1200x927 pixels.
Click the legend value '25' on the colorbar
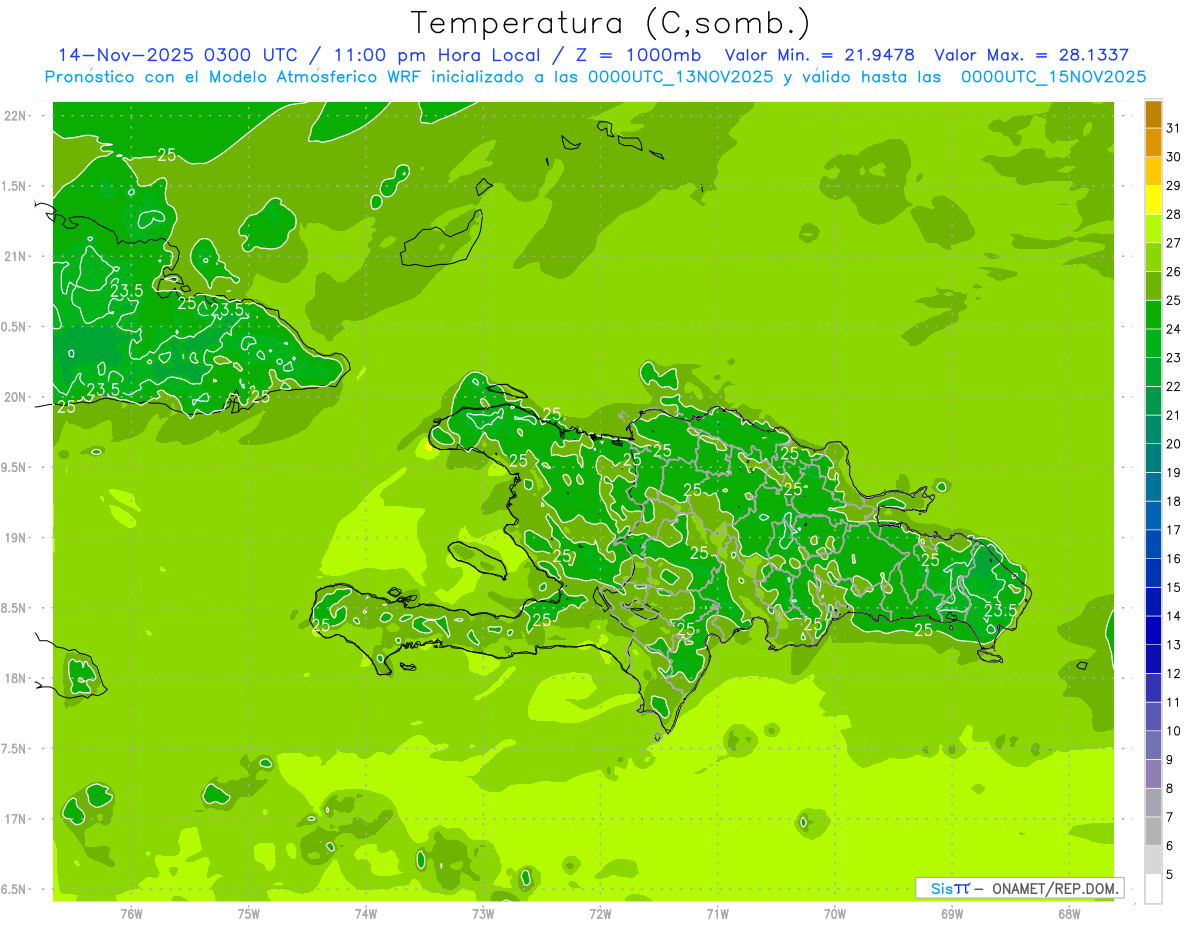(x=1174, y=300)
